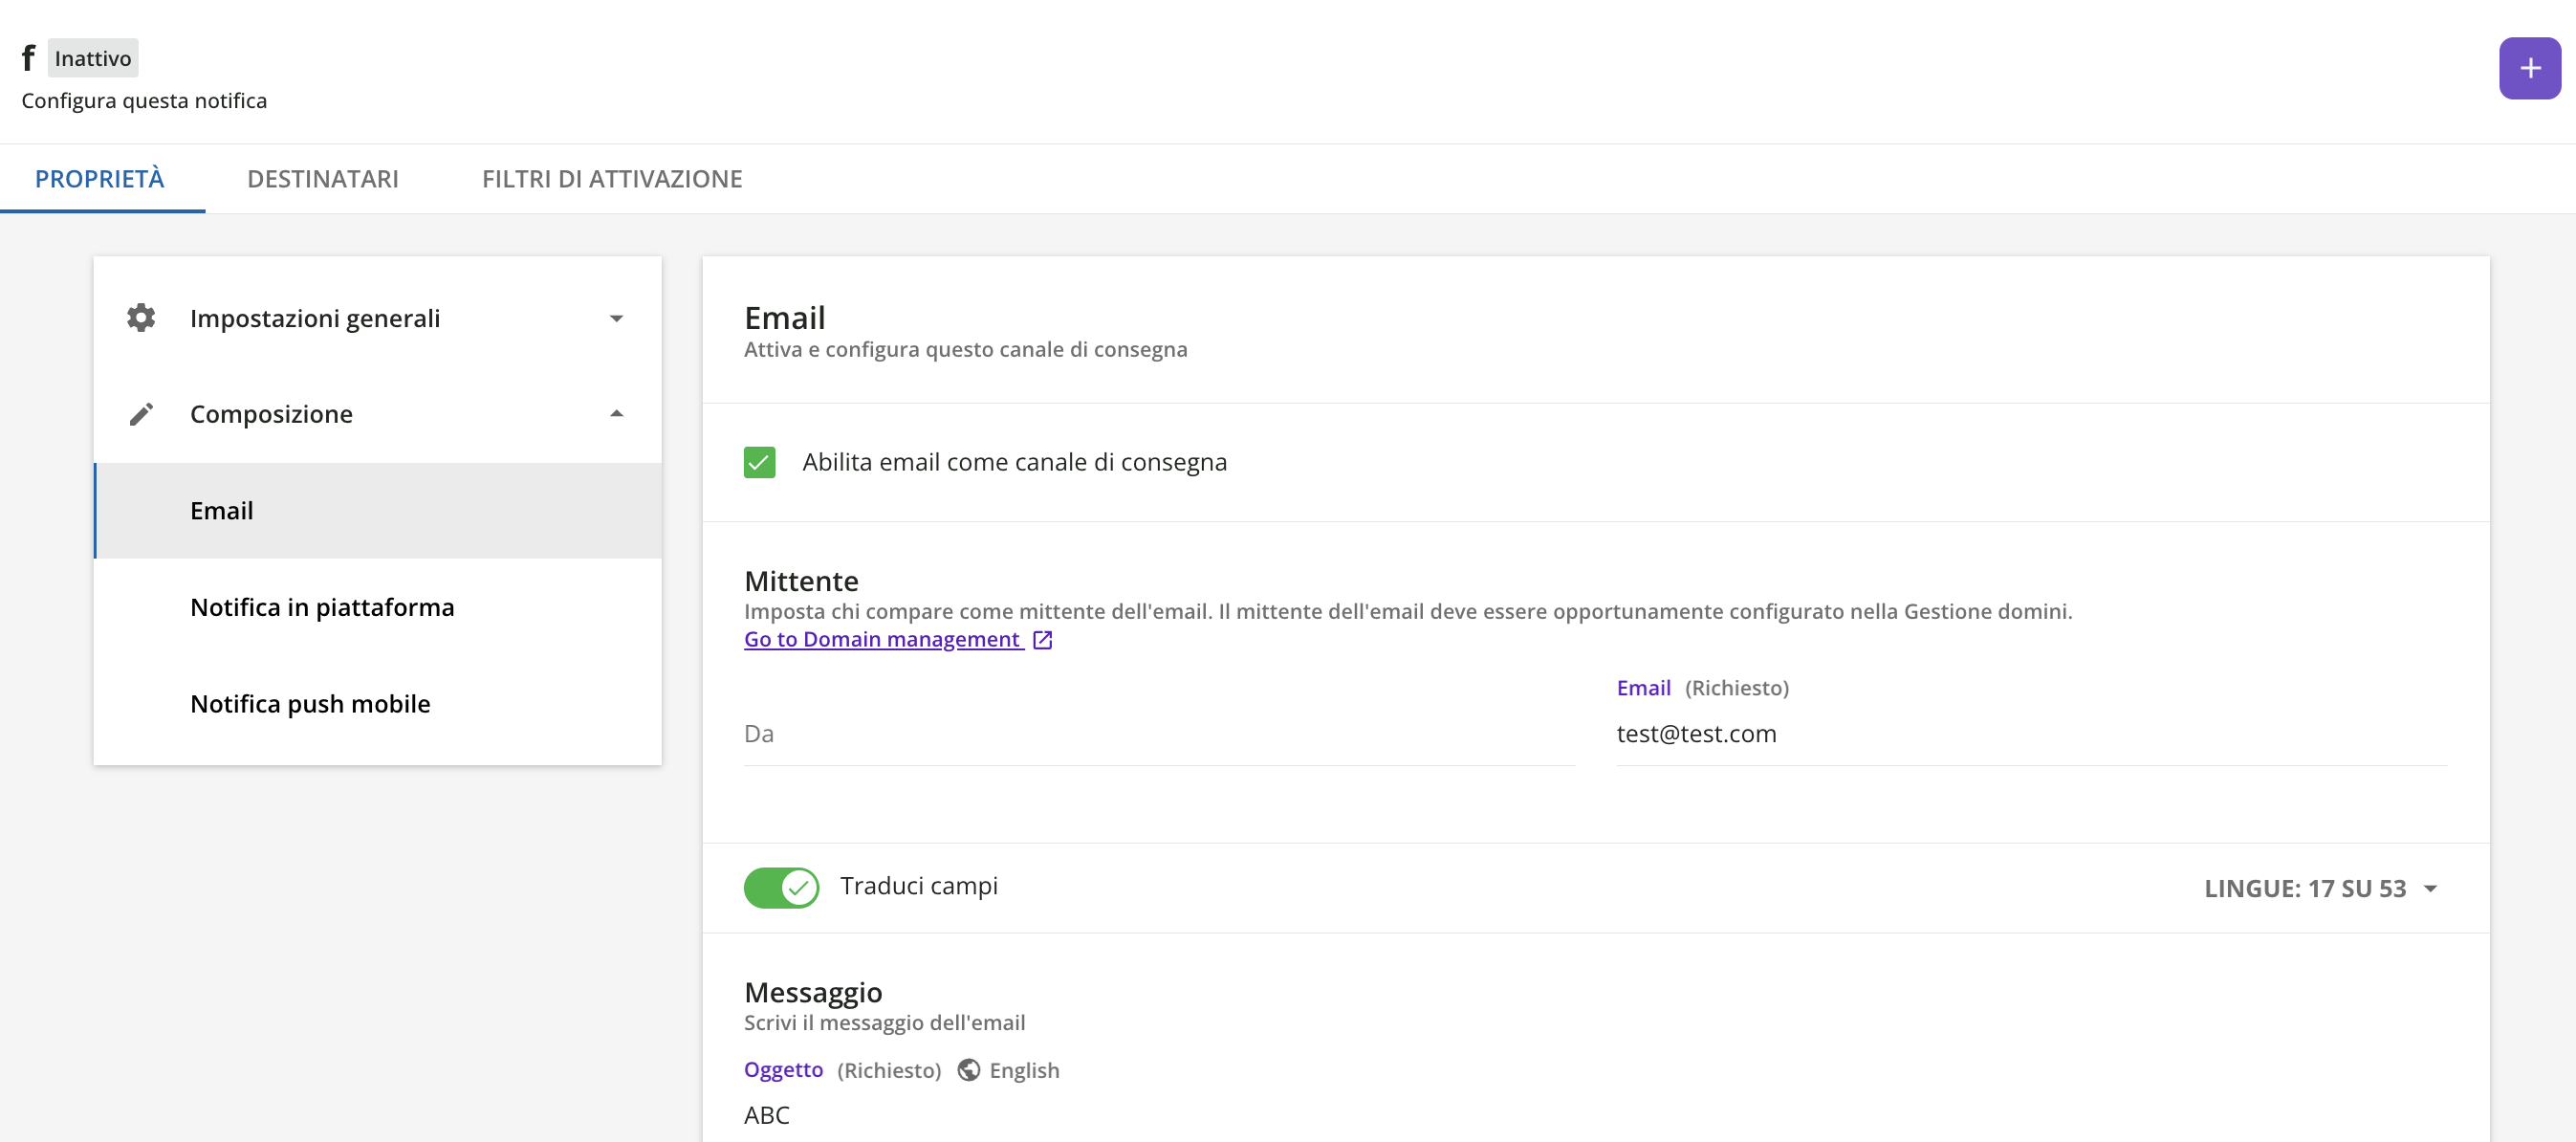This screenshot has height=1142, width=2576.
Task: Click the globe icon next to English
Action: click(x=968, y=1070)
